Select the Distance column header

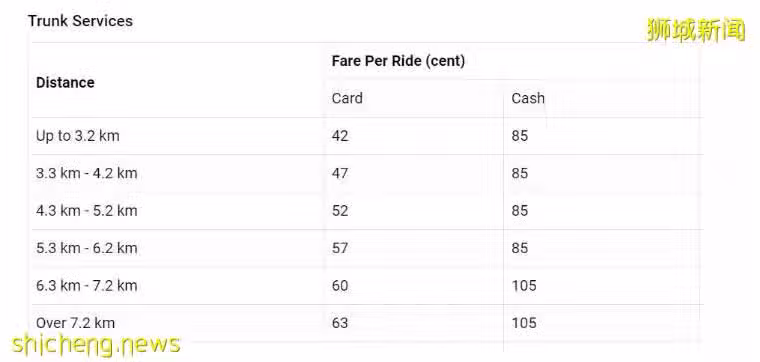pos(65,82)
